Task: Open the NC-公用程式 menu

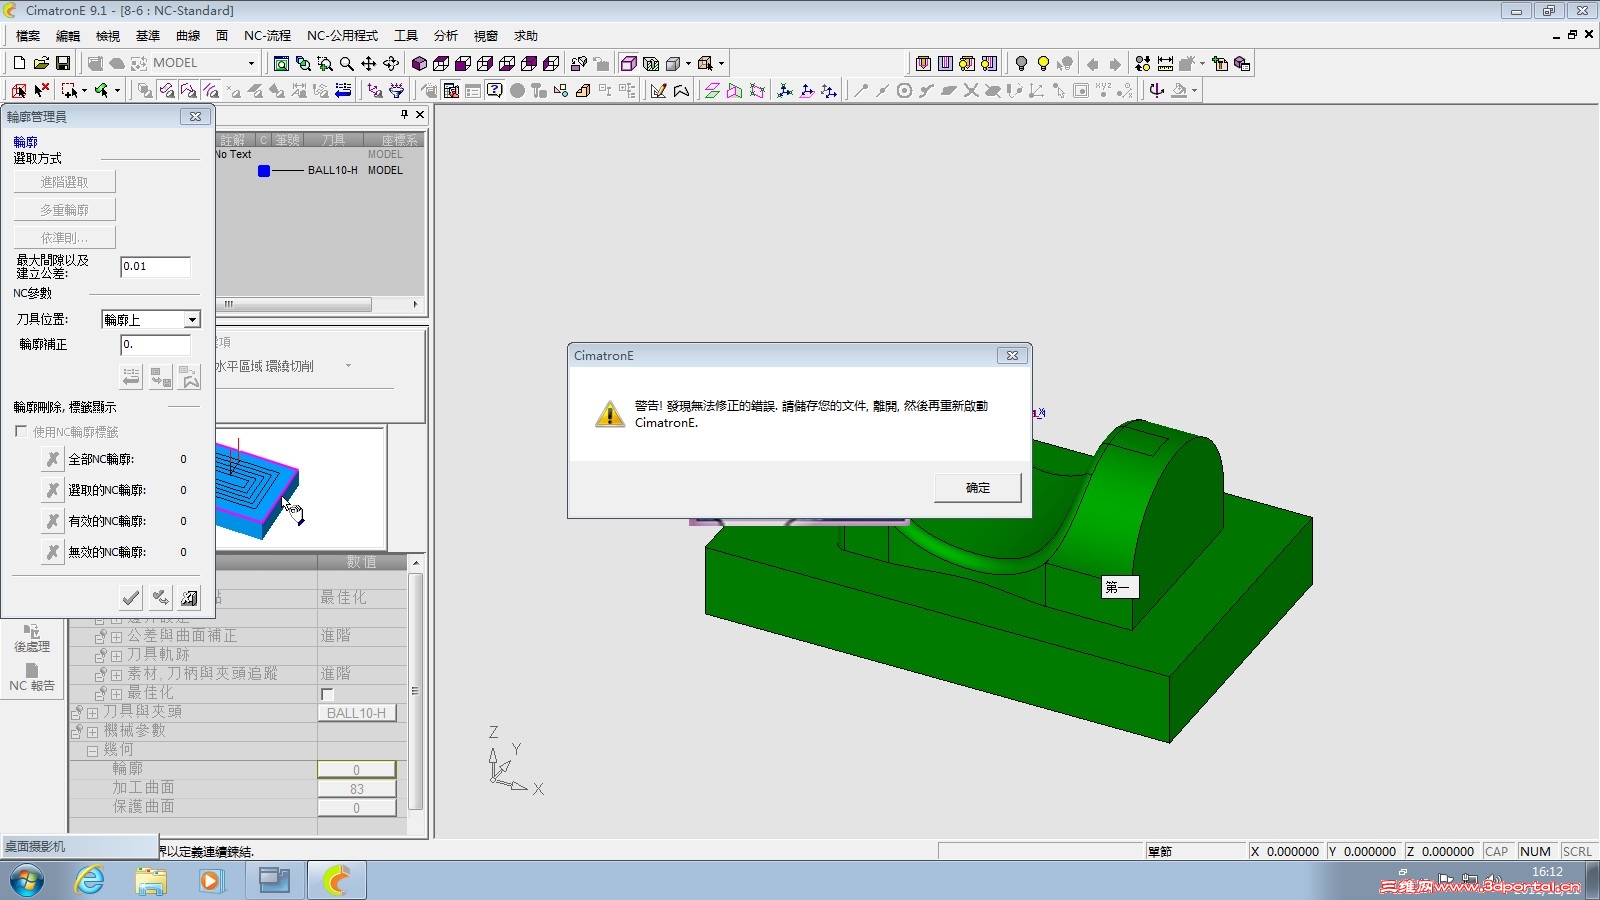Action: click(x=342, y=36)
